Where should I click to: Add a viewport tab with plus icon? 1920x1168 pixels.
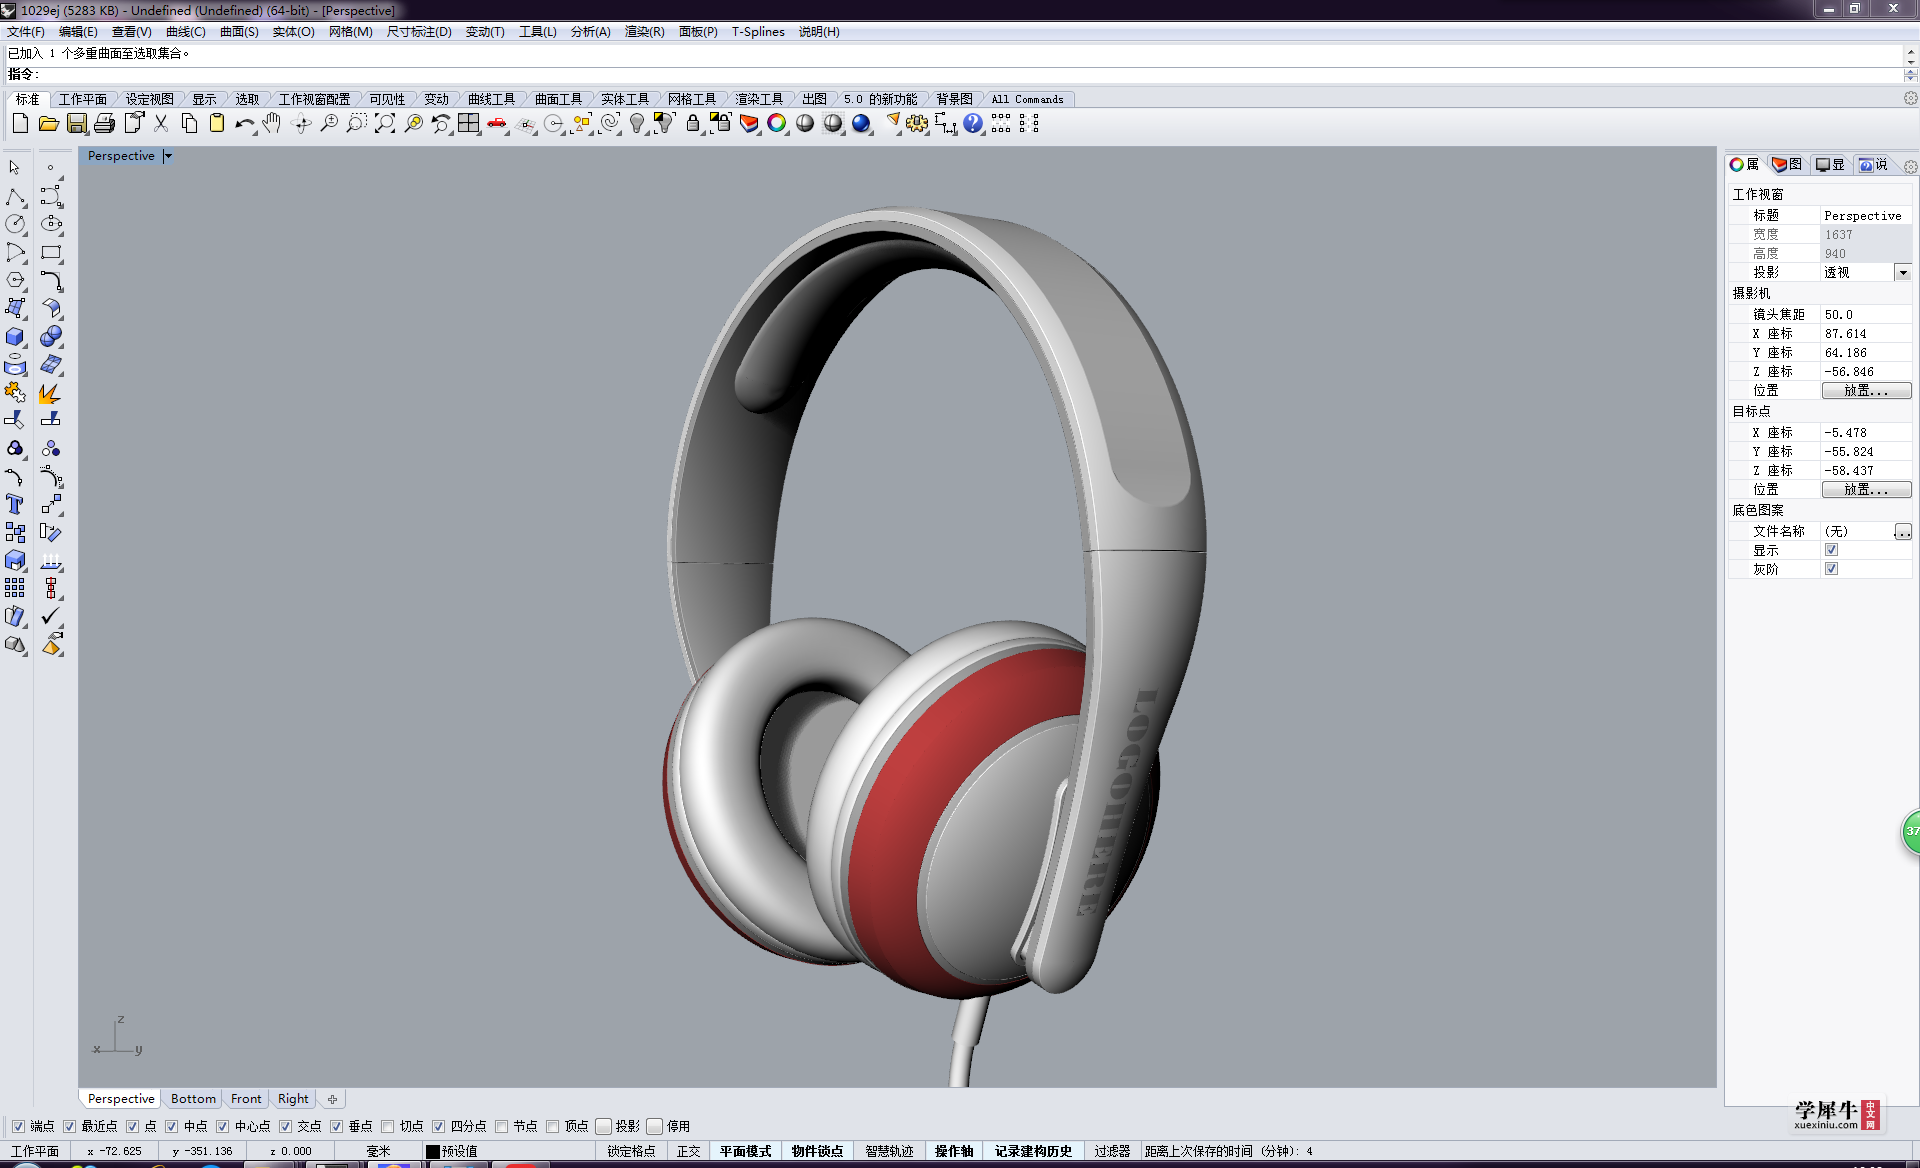pyautogui.click(x=332, y=1099)
